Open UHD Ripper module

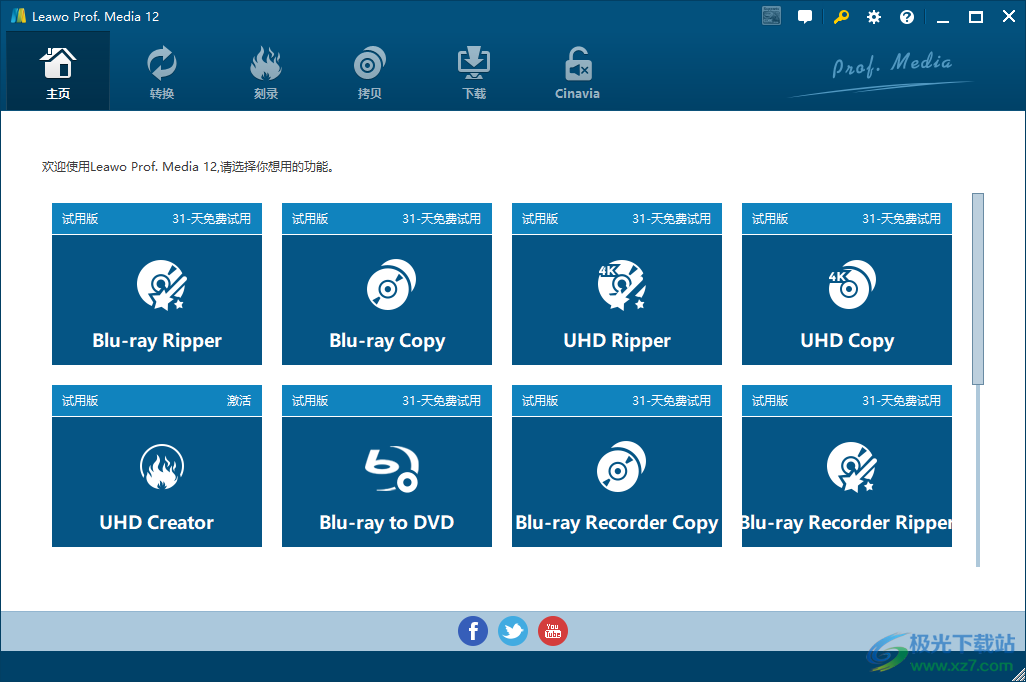click(x=616, y=300)
